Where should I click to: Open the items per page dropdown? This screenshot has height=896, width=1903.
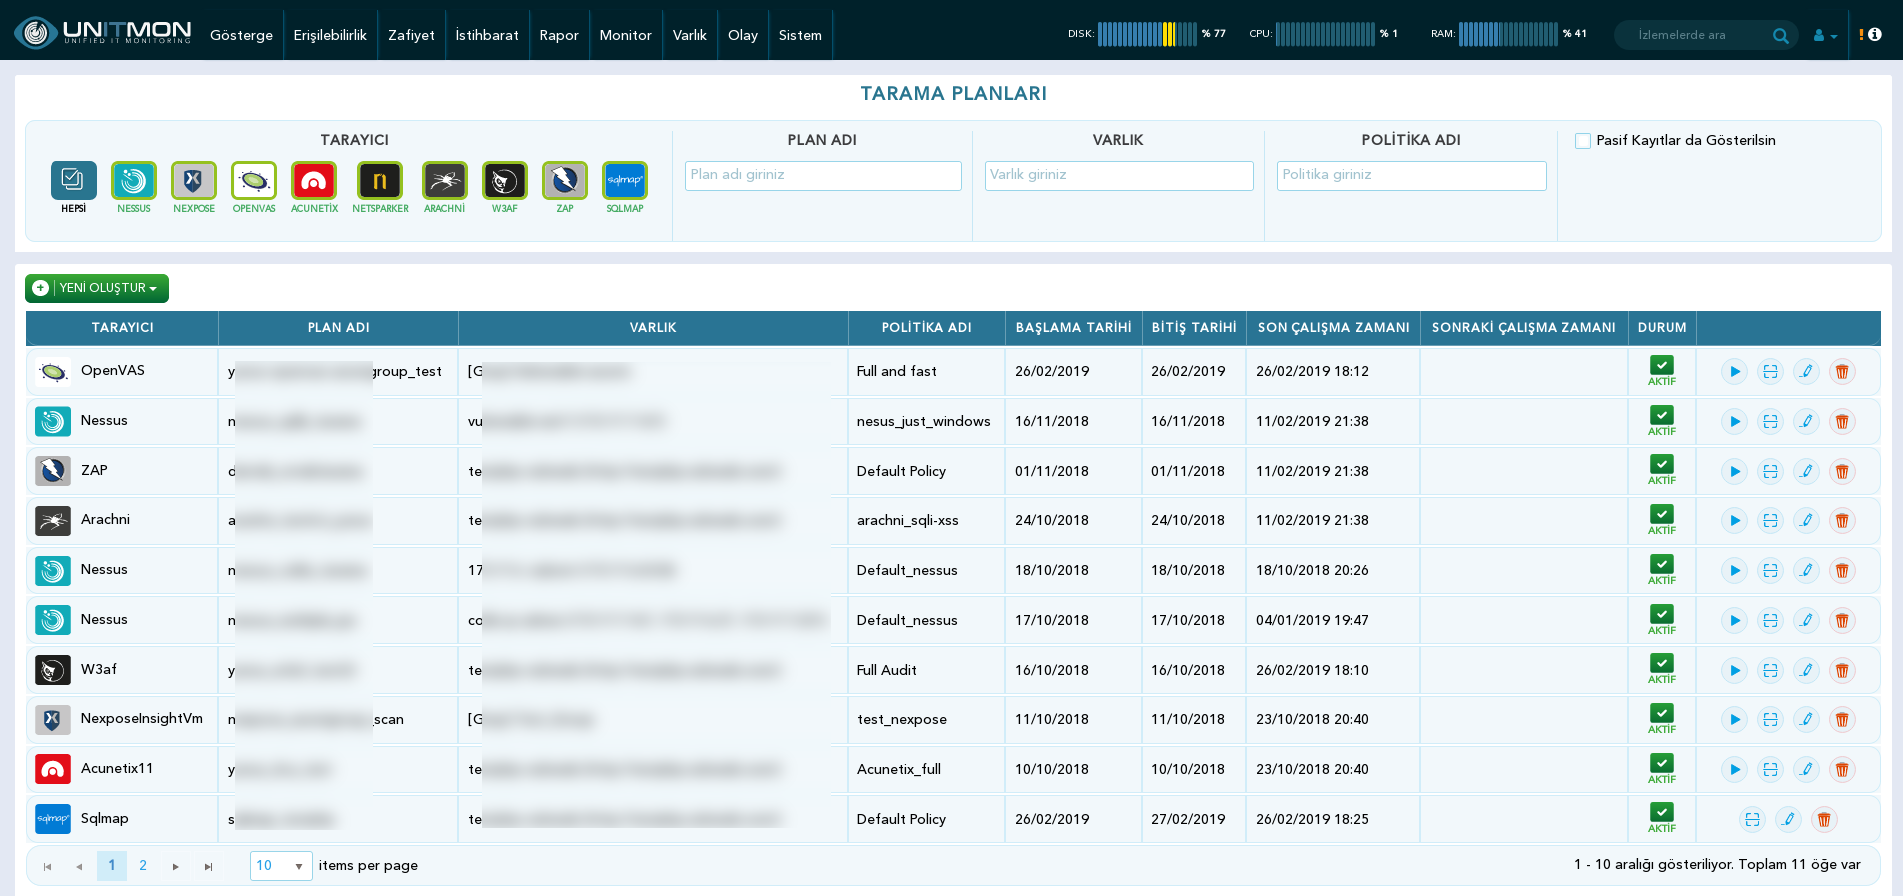[x=281, y=866]
